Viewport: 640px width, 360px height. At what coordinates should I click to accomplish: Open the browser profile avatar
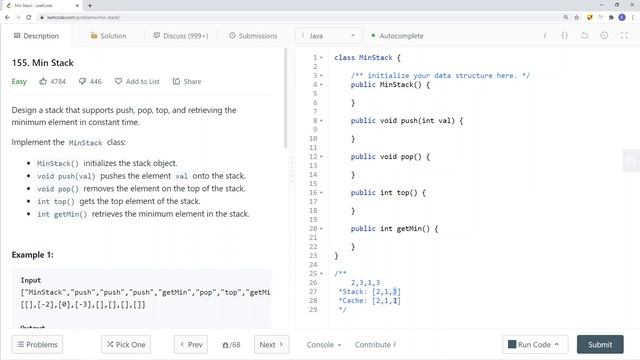pyautogui.click(x=622, y=17)
